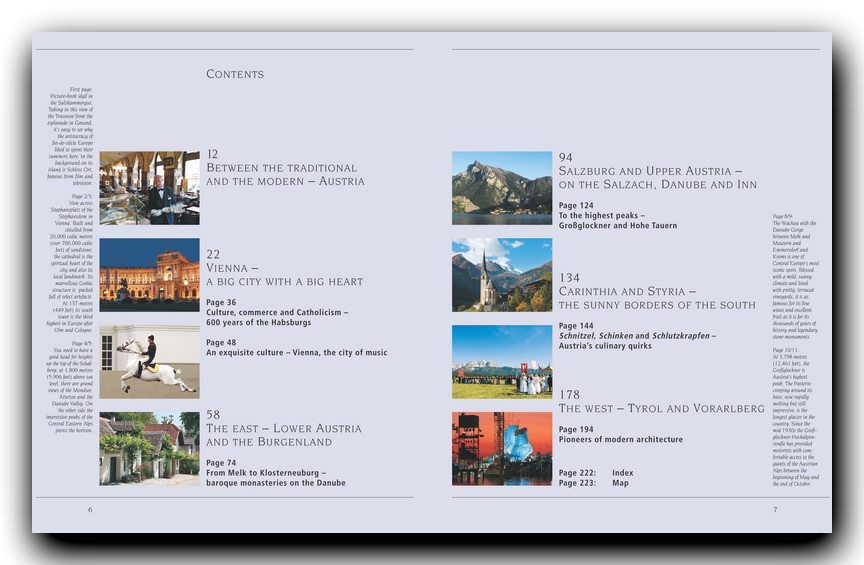The width and height of the screenshot is (864, 565).
Task: Go to 'Salzburg and Upper Austria' chapter
Action: pyautogui.click(x=657, y=178)
